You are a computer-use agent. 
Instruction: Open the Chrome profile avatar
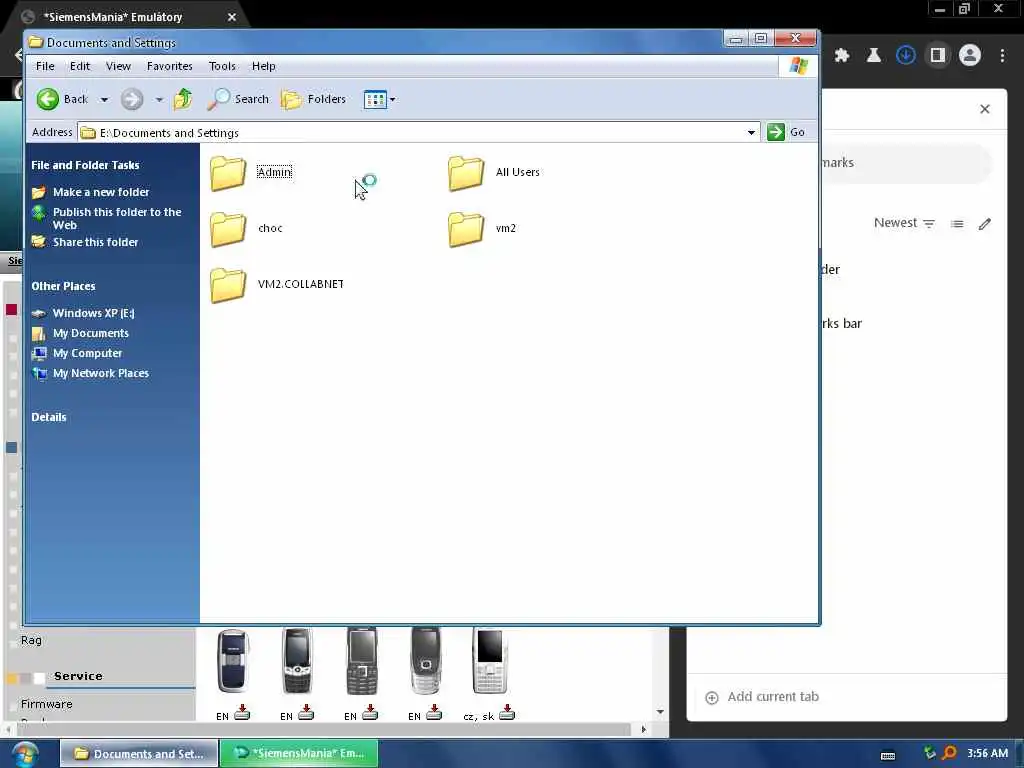point(970,56)
